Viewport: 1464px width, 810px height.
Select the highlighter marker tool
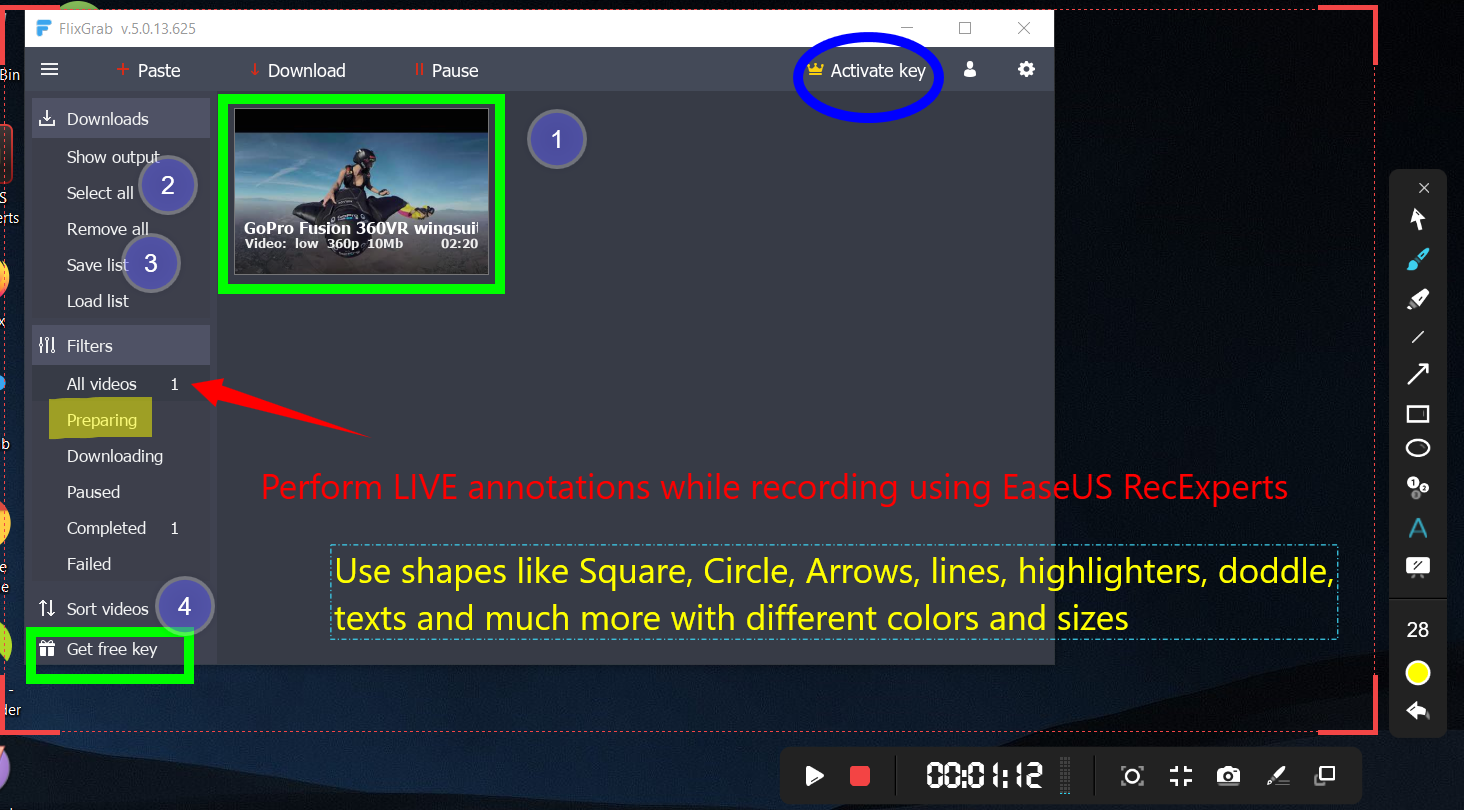point(1417,298)
